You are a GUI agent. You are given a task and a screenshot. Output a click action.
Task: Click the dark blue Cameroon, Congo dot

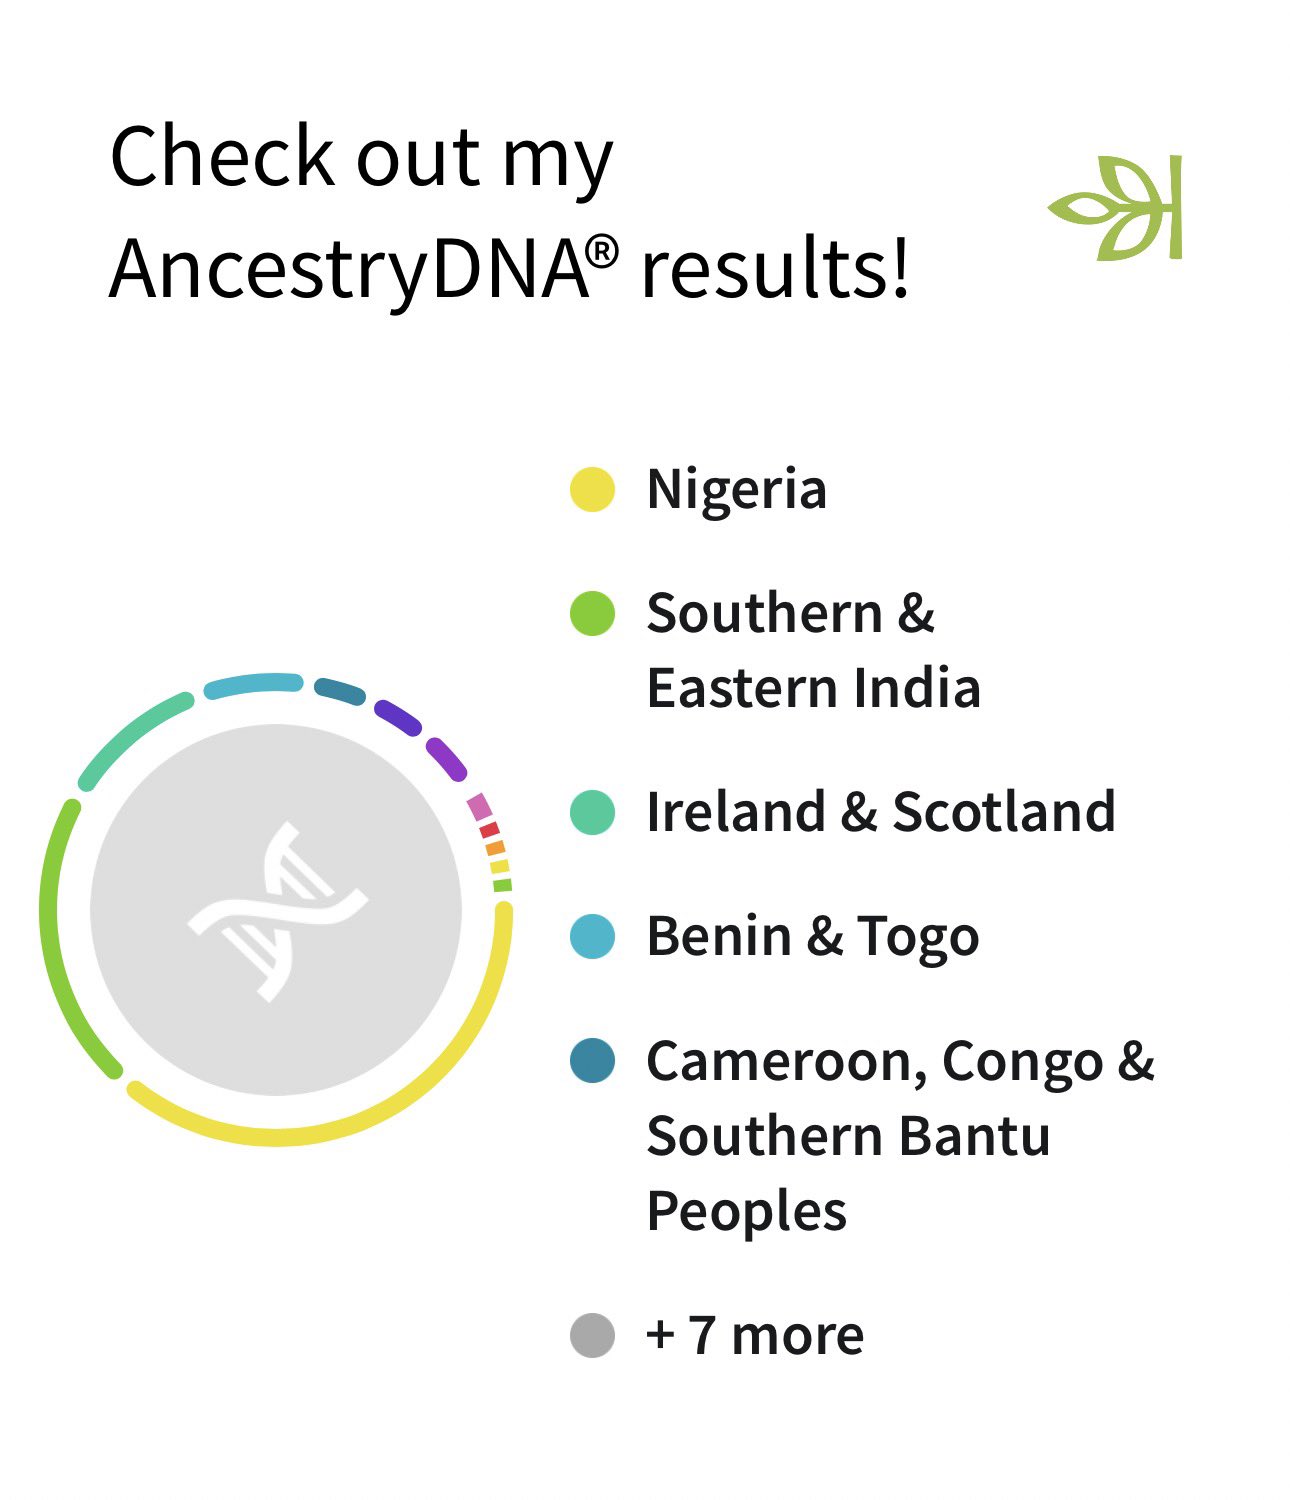pyautogui.click(x=592, y=1060)
